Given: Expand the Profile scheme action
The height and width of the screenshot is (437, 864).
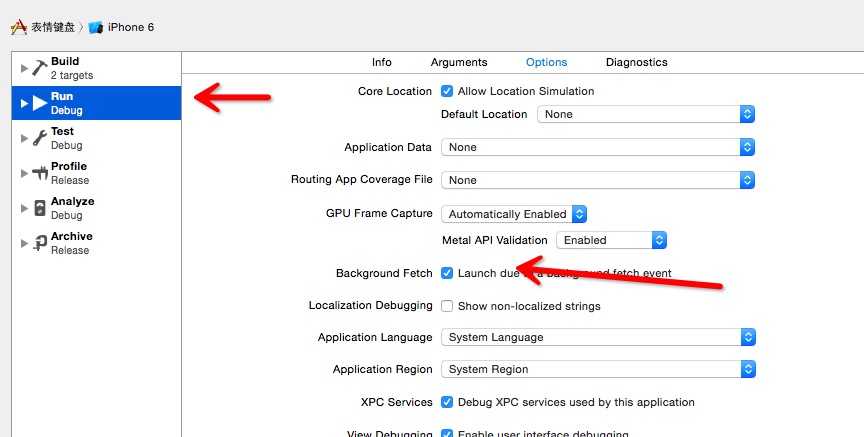Looking at the screenshot, I should (x=24, y=173).
